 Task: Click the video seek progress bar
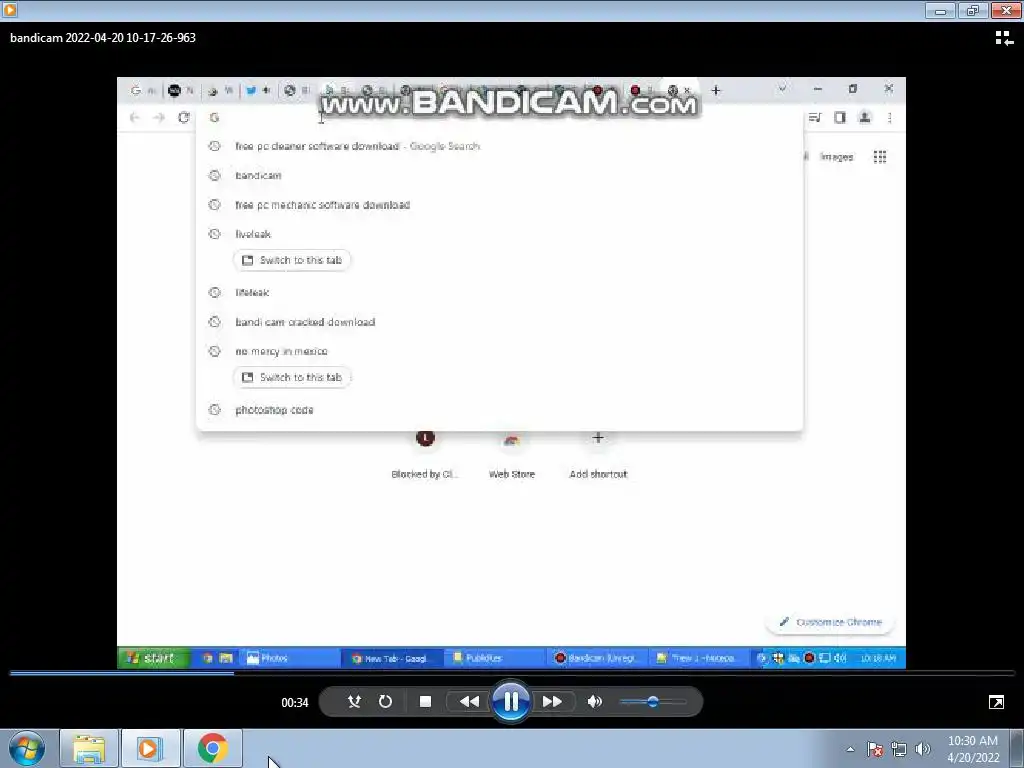click(x=512, y=673)
